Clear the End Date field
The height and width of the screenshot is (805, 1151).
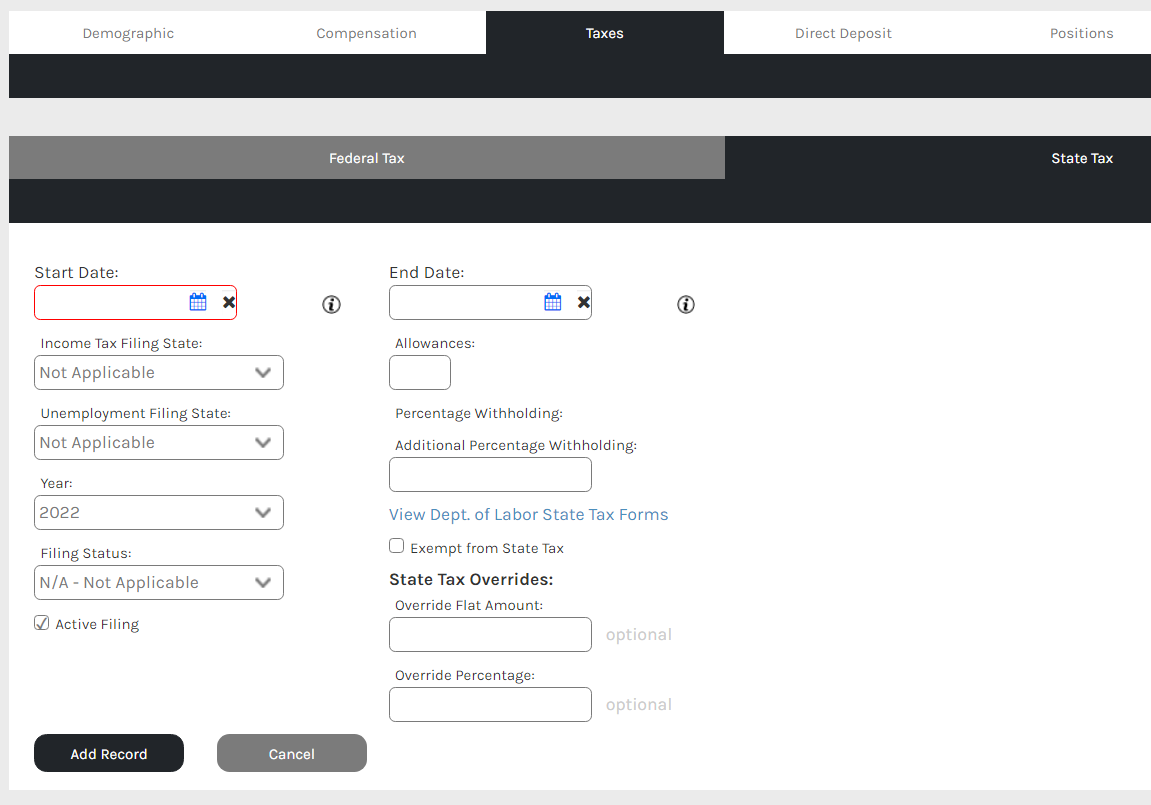click(584, 302)
